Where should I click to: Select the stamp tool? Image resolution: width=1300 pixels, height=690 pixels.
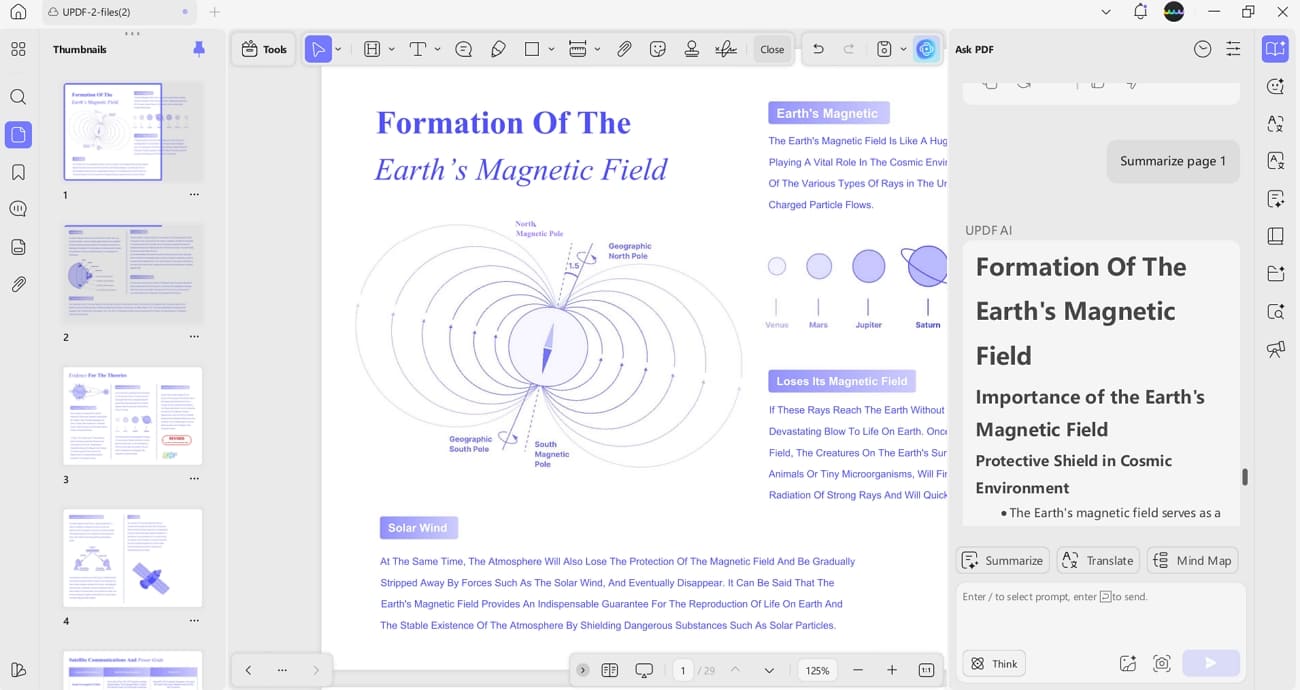click(x=691, y=48)
